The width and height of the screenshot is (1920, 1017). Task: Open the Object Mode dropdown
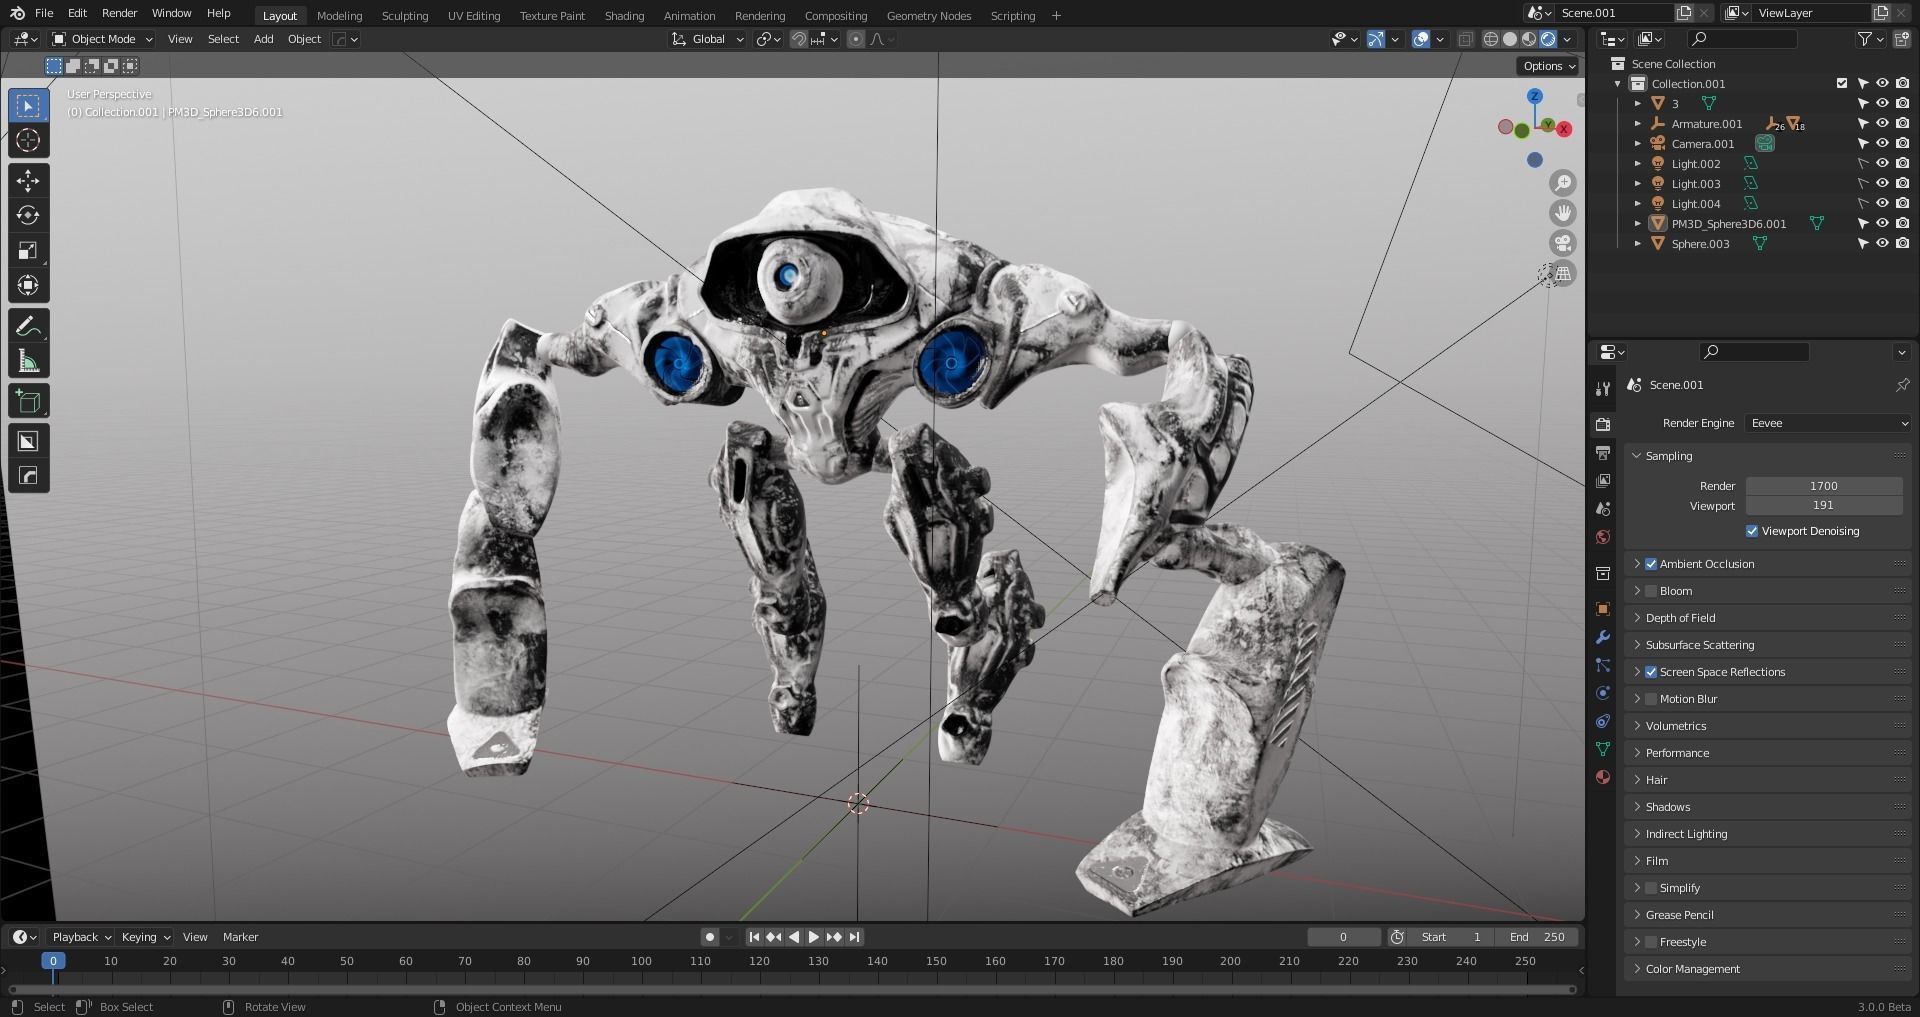(102, 39)
